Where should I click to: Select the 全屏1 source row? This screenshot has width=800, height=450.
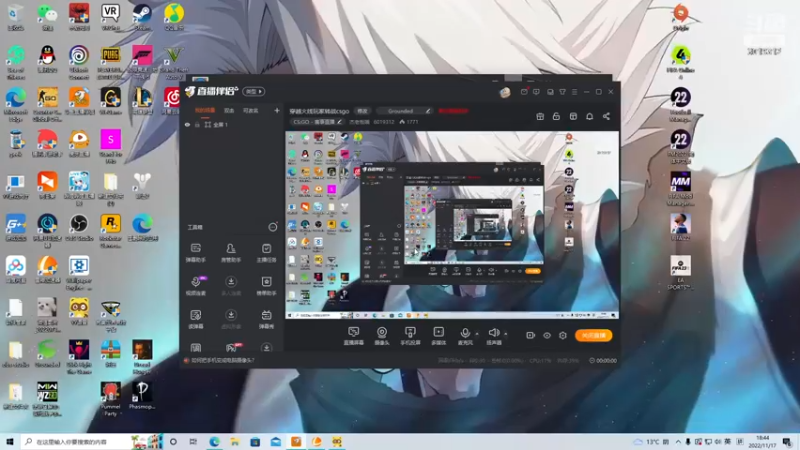tap(232, 124)
